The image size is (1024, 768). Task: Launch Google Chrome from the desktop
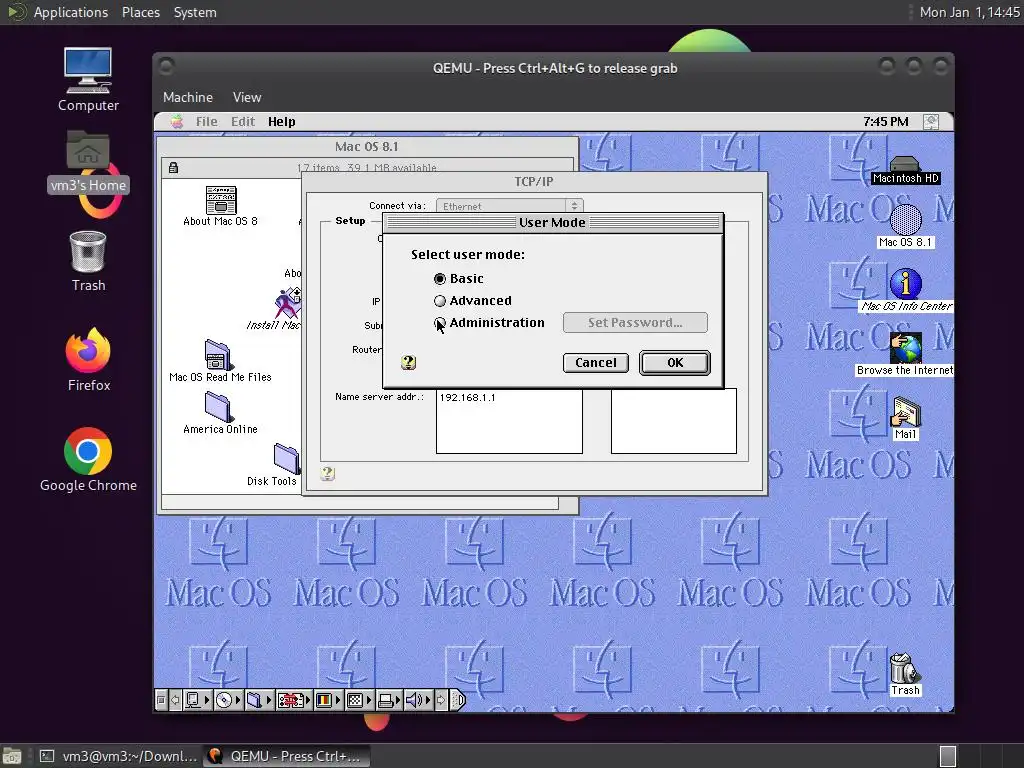[88, 460]
